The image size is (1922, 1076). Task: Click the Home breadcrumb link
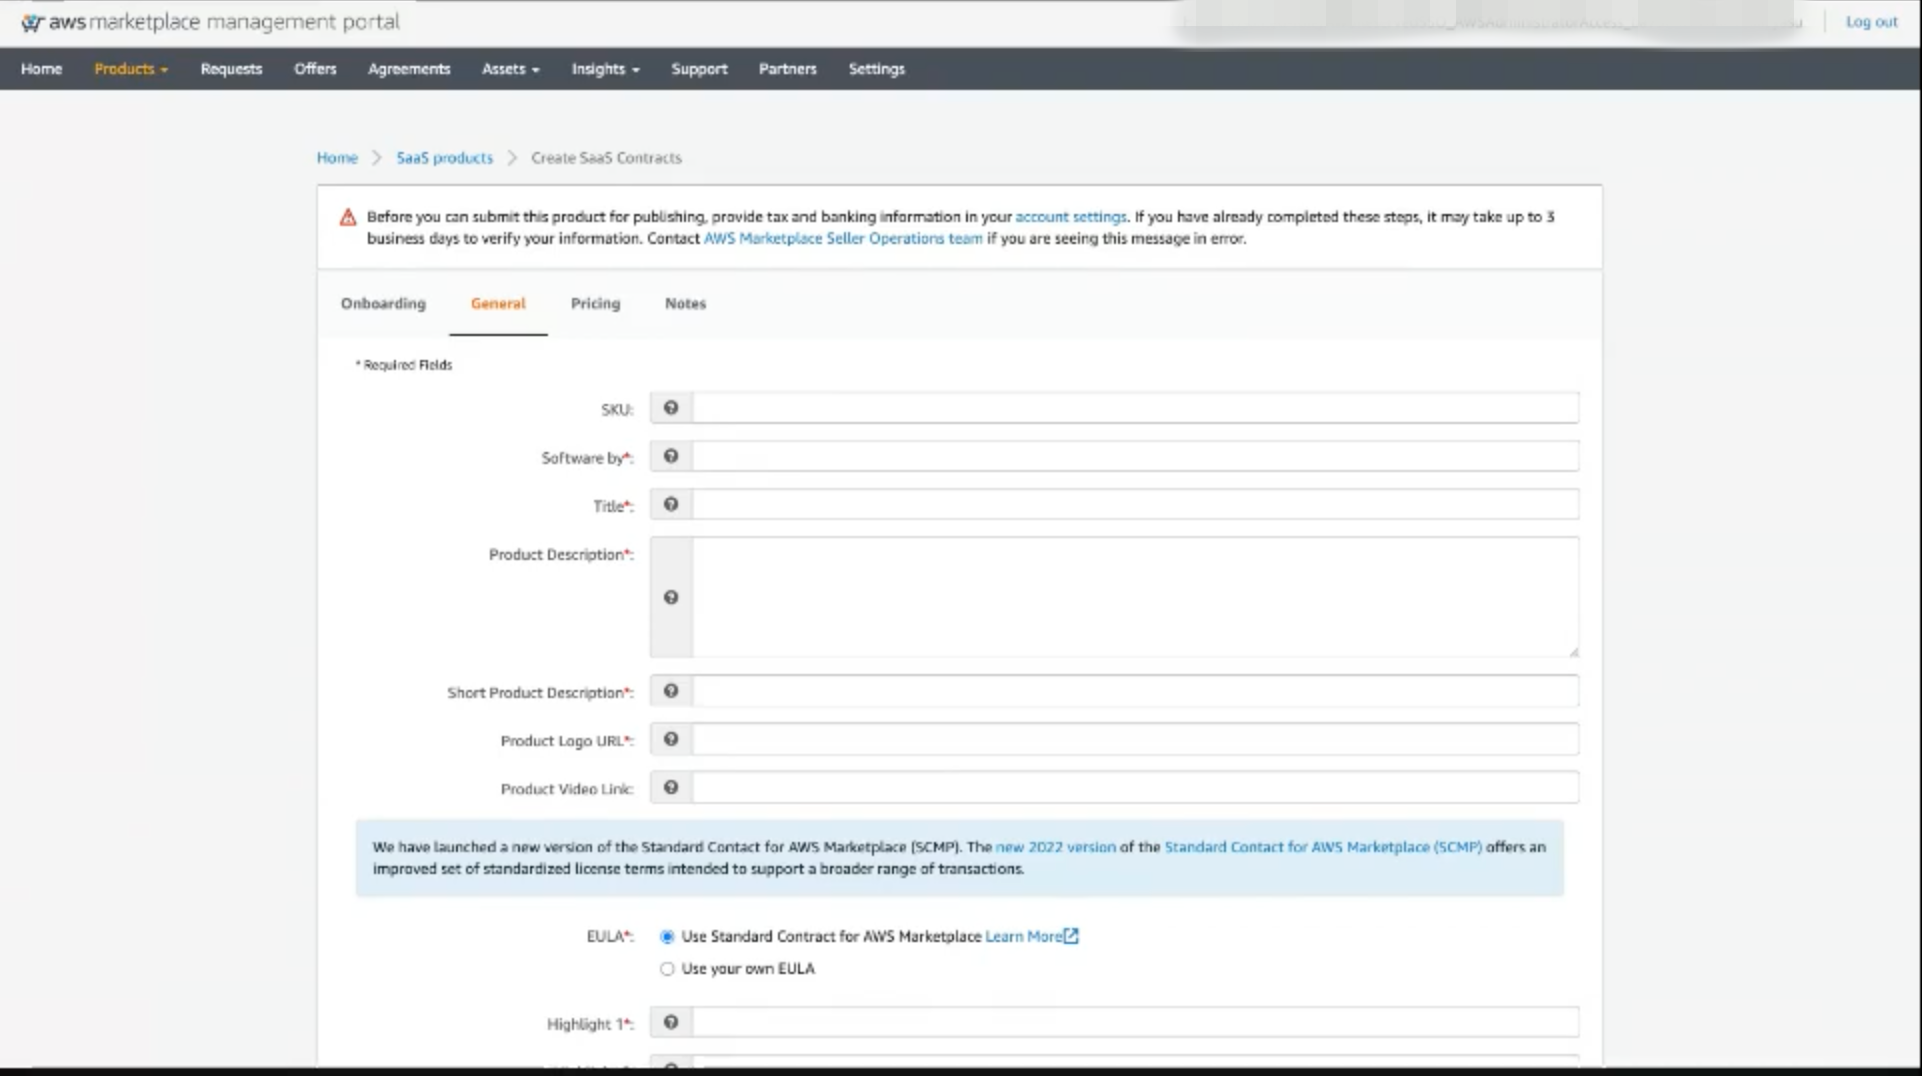(337, 158)
